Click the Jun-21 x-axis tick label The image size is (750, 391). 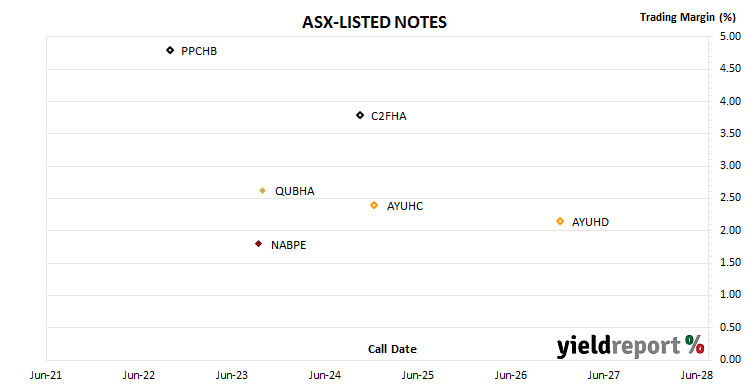pos(45,375)
